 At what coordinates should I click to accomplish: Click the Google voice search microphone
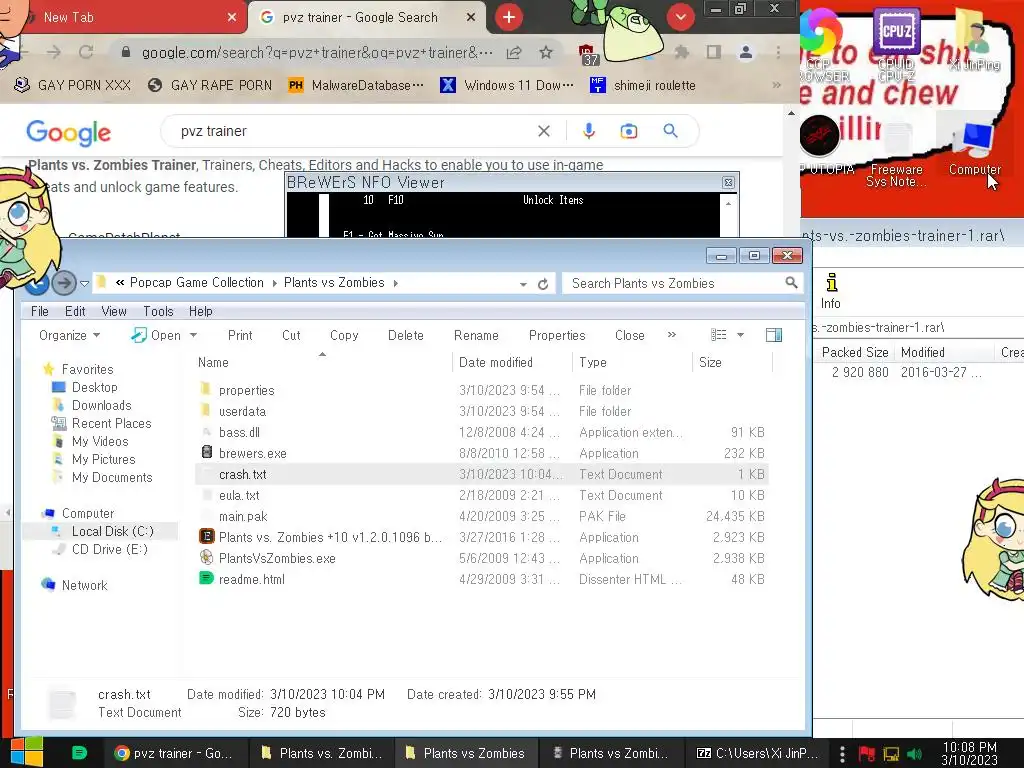click(x=588, y=131)
